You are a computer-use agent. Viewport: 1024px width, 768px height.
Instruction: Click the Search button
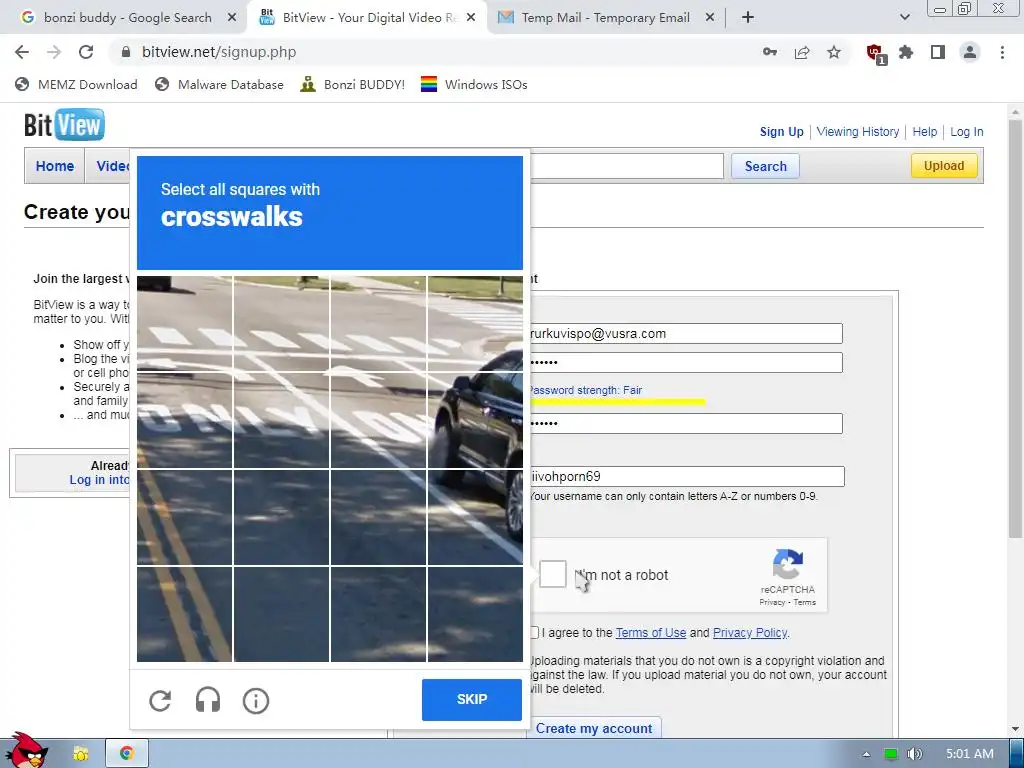(x=765, y=166)
